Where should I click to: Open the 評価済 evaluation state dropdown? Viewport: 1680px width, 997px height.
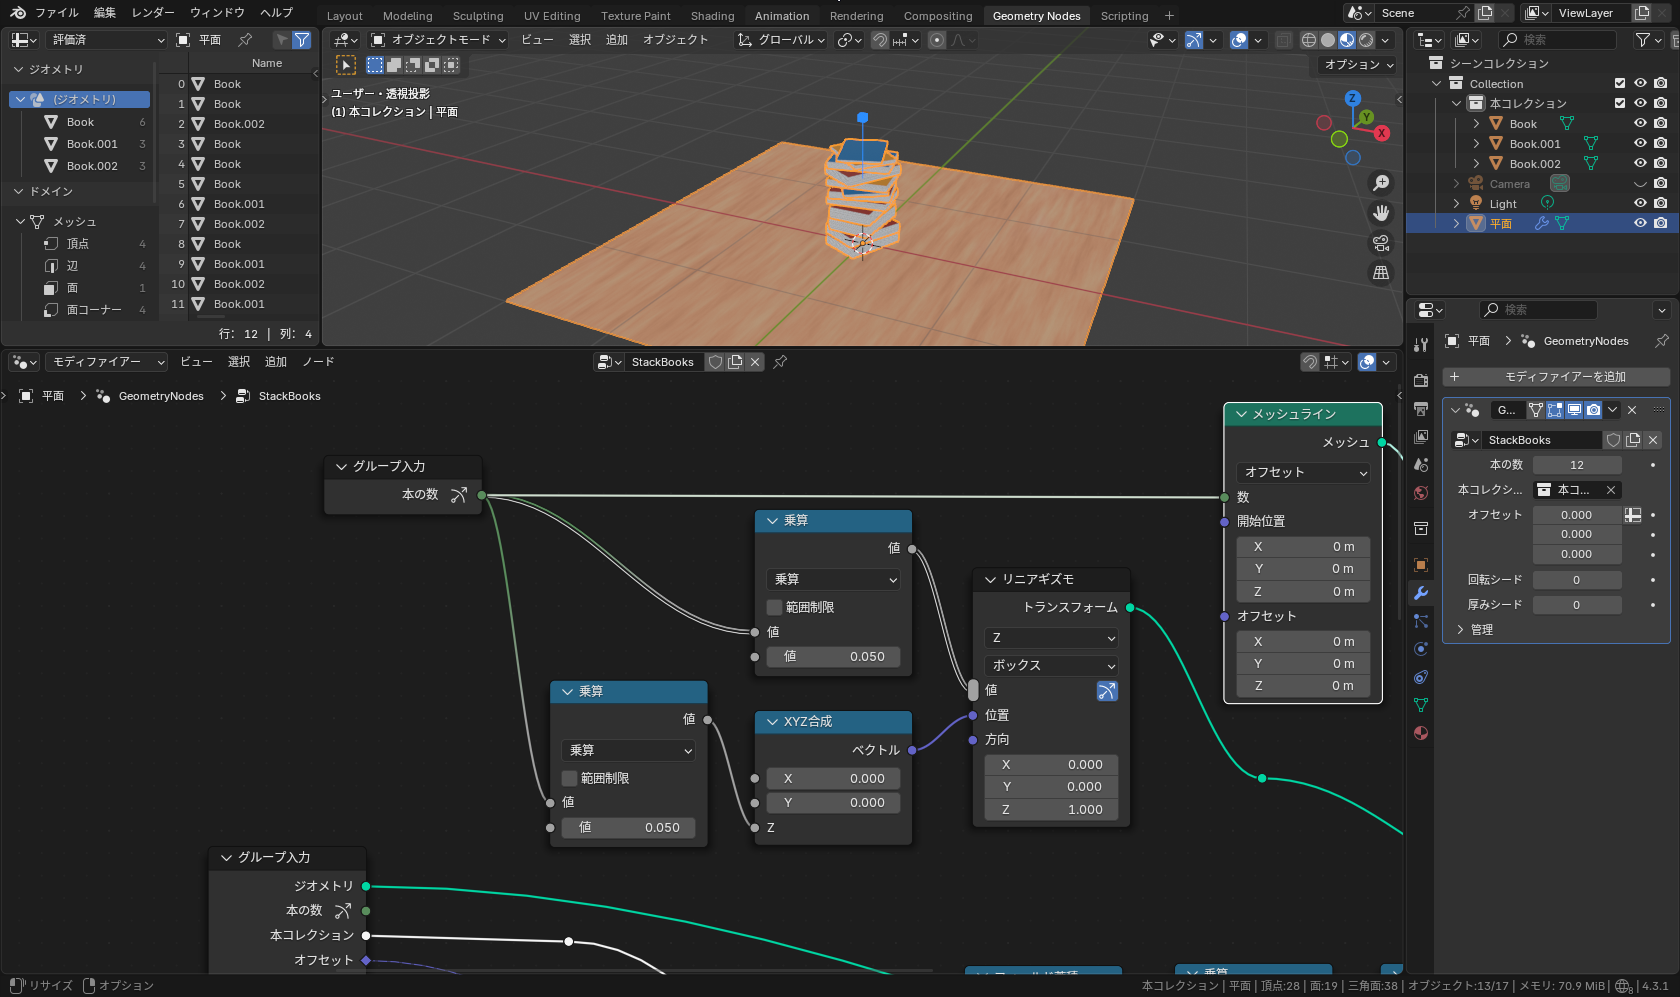pos(106,40)
